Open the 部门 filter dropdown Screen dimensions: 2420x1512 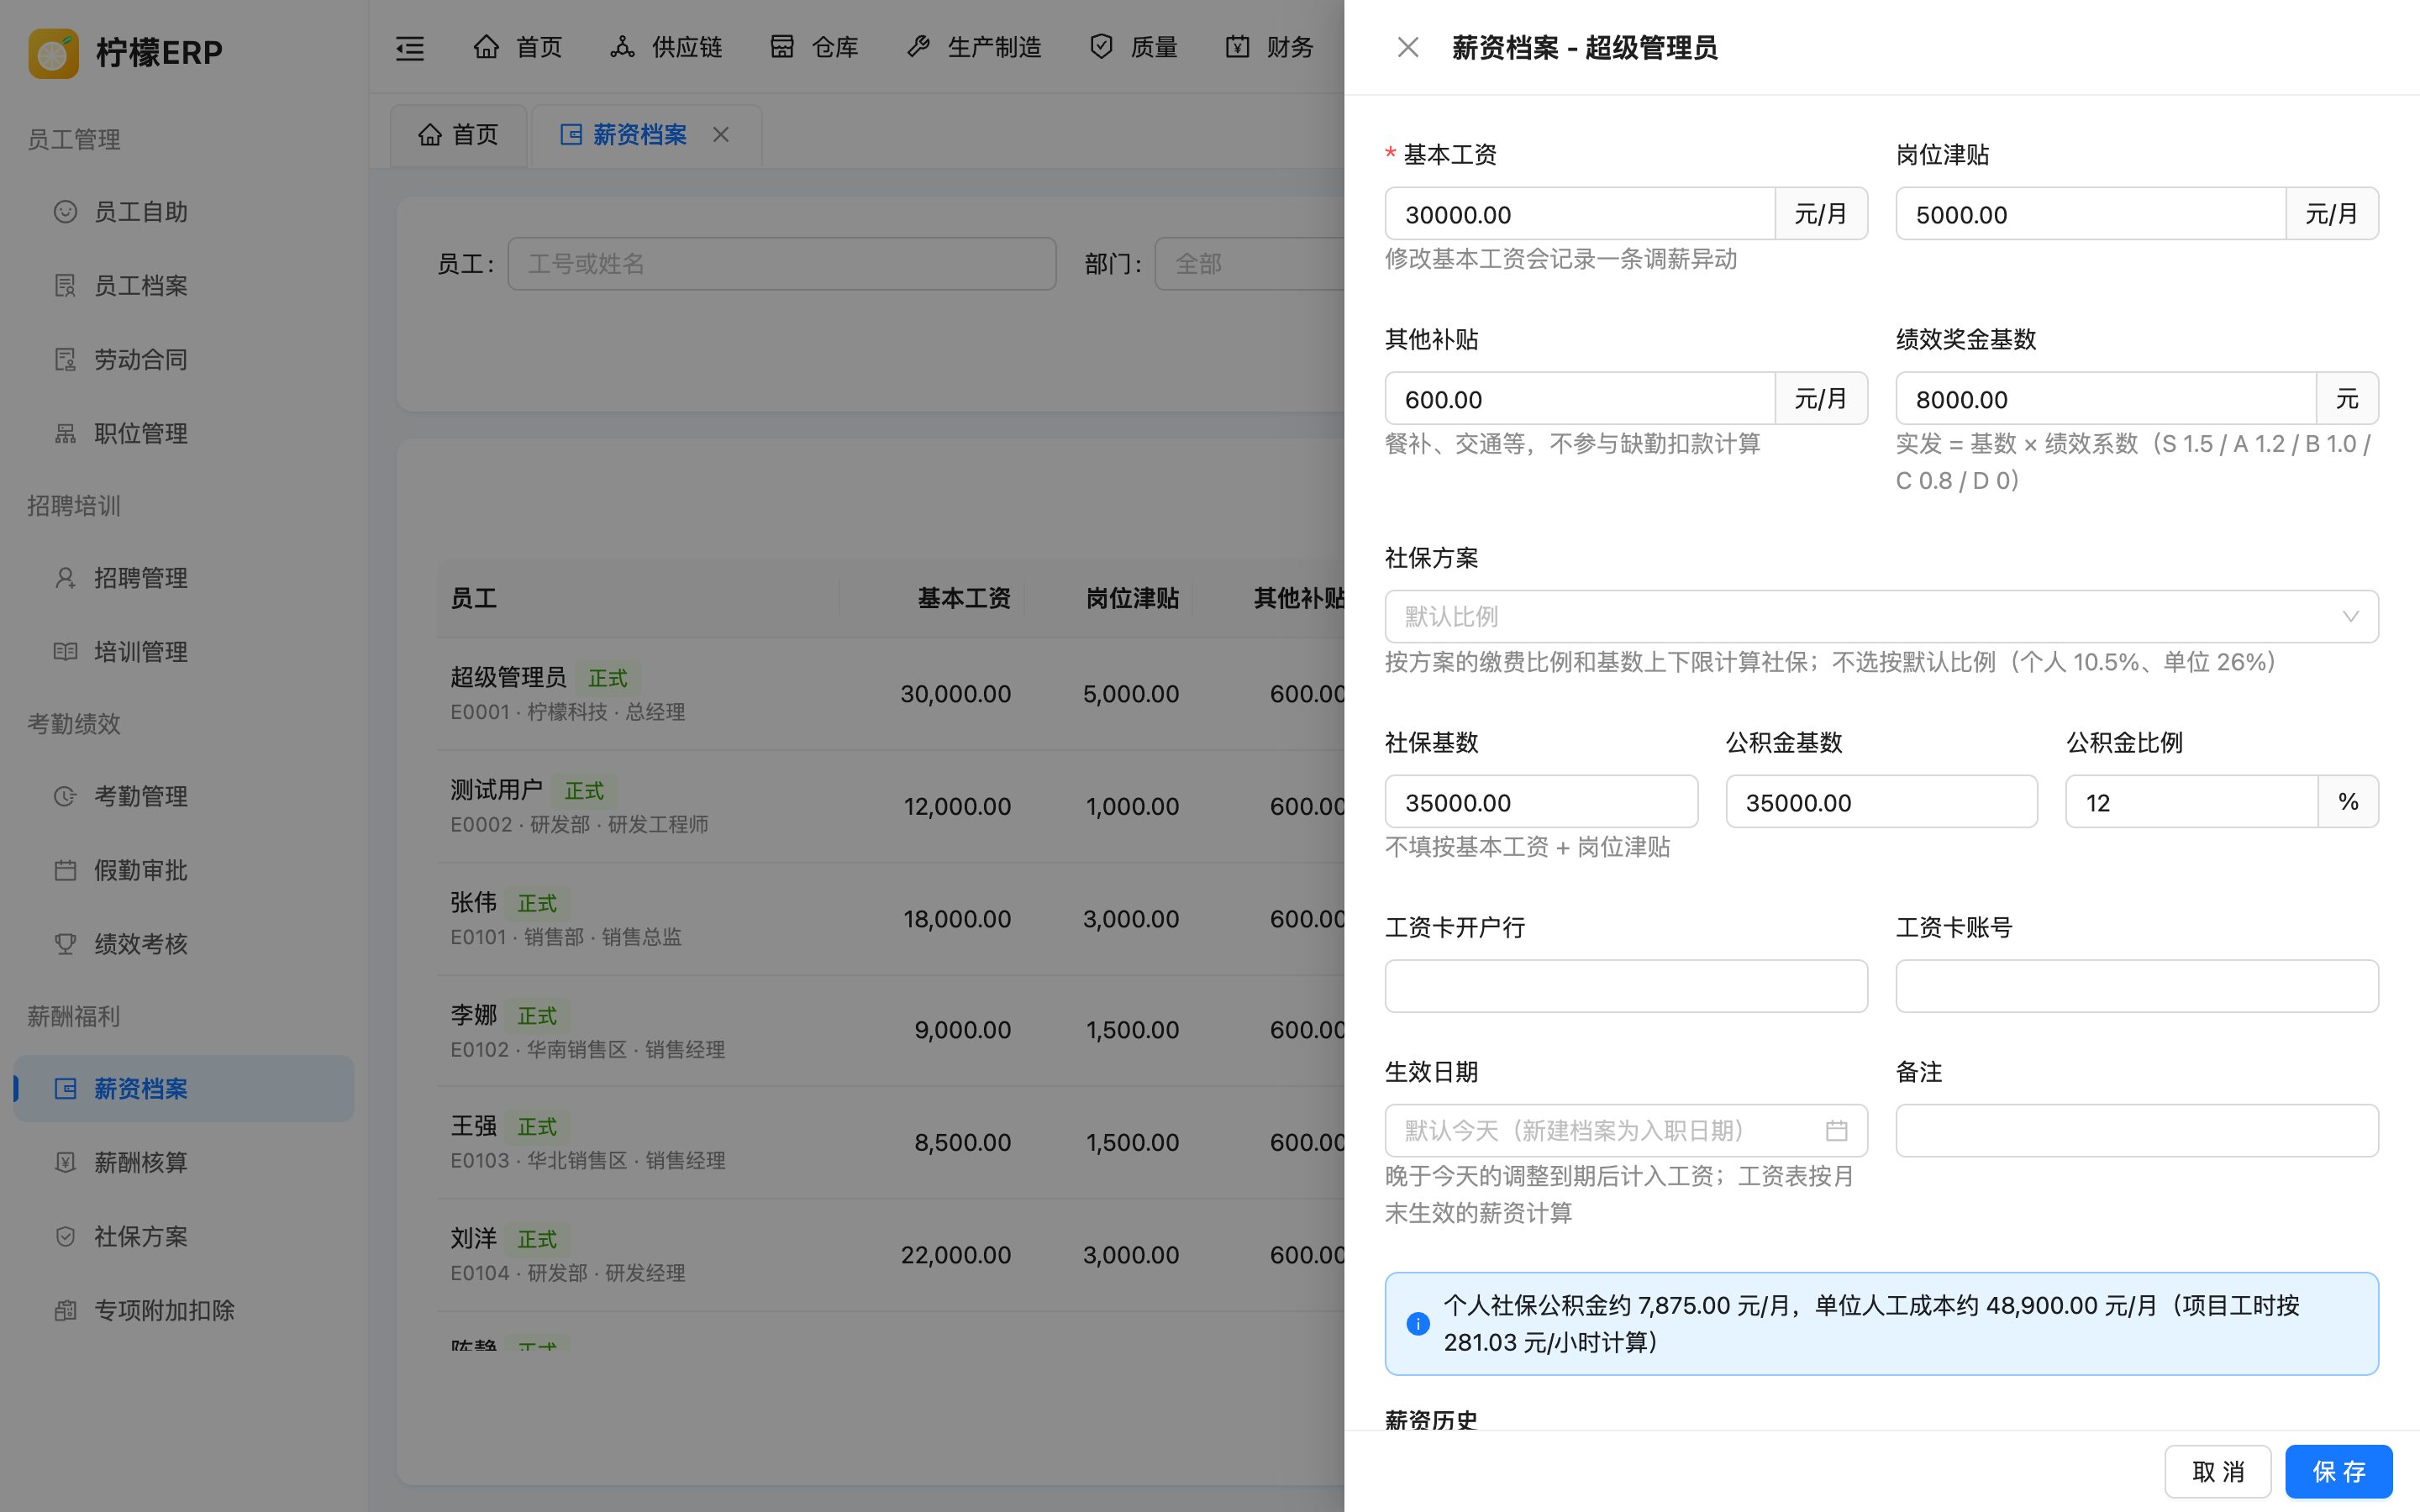(x=1250, y=264)
